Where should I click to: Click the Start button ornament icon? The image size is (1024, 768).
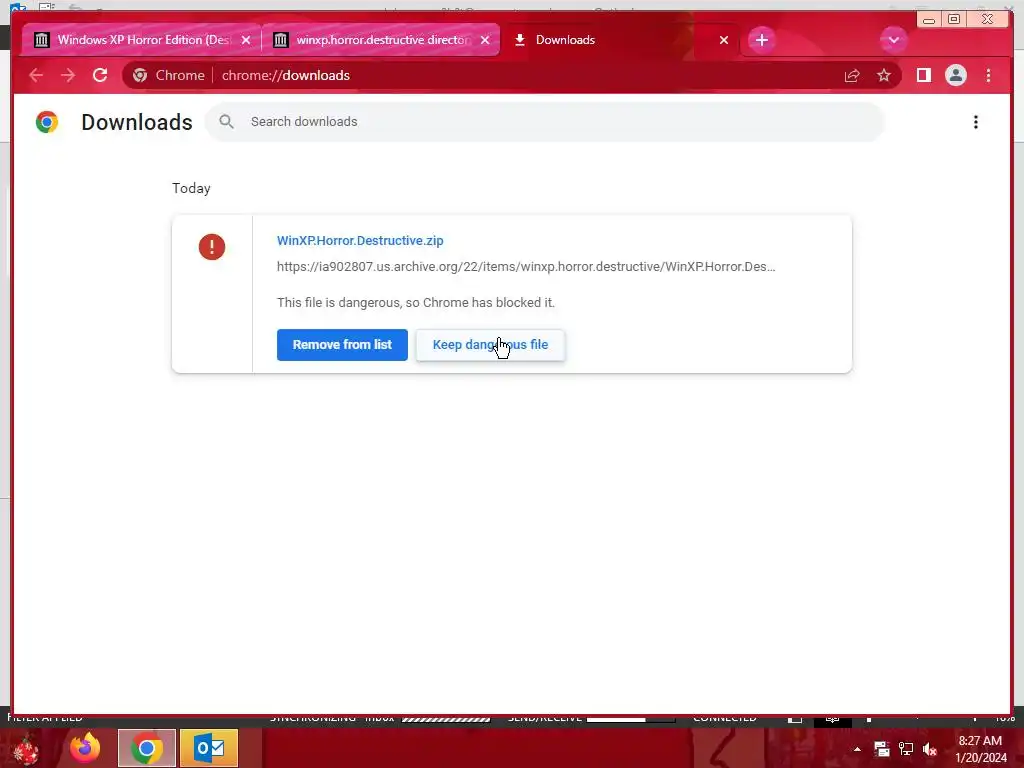26,749
